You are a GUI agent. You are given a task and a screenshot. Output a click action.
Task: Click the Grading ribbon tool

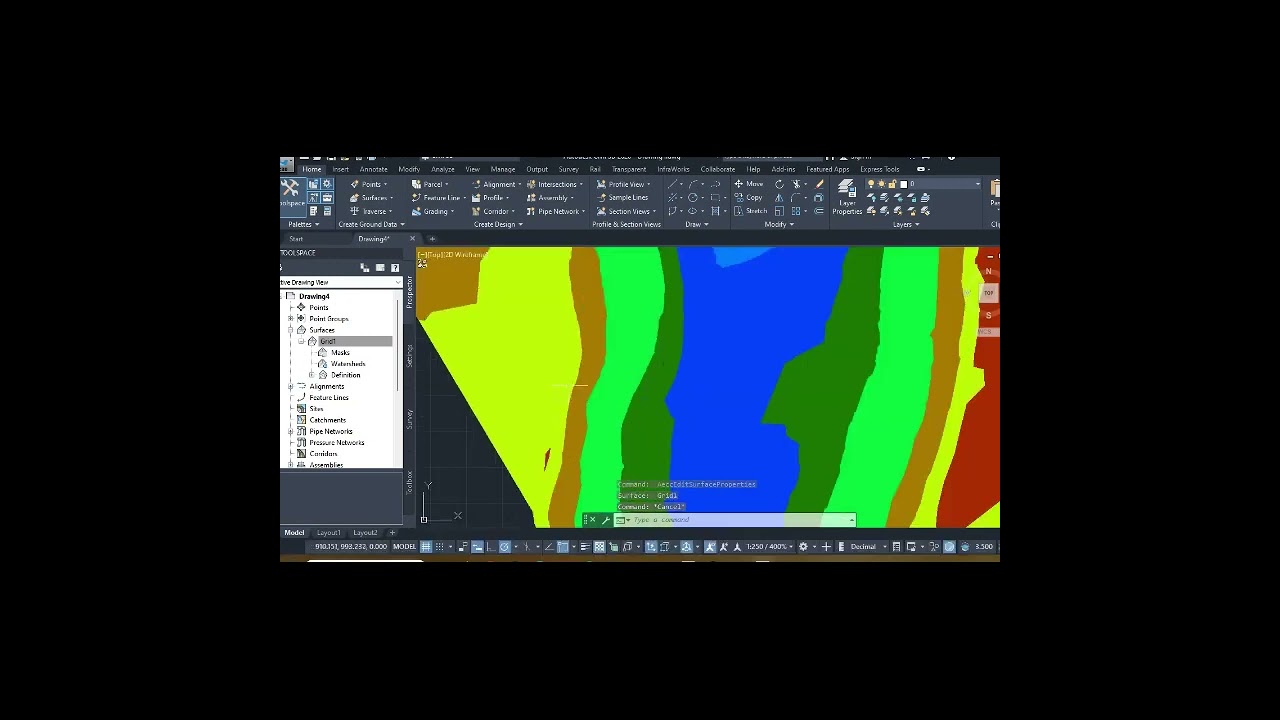tap(434, 211)
